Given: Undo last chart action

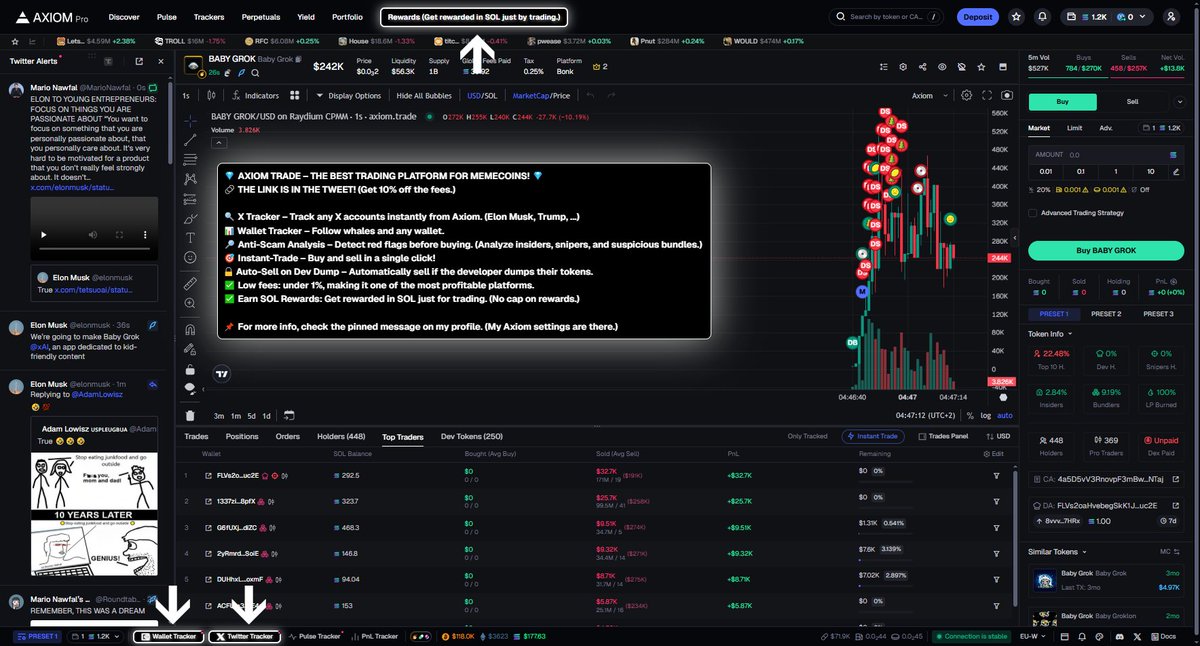Looking at the screenshot, I should click(x=590, y=95).
